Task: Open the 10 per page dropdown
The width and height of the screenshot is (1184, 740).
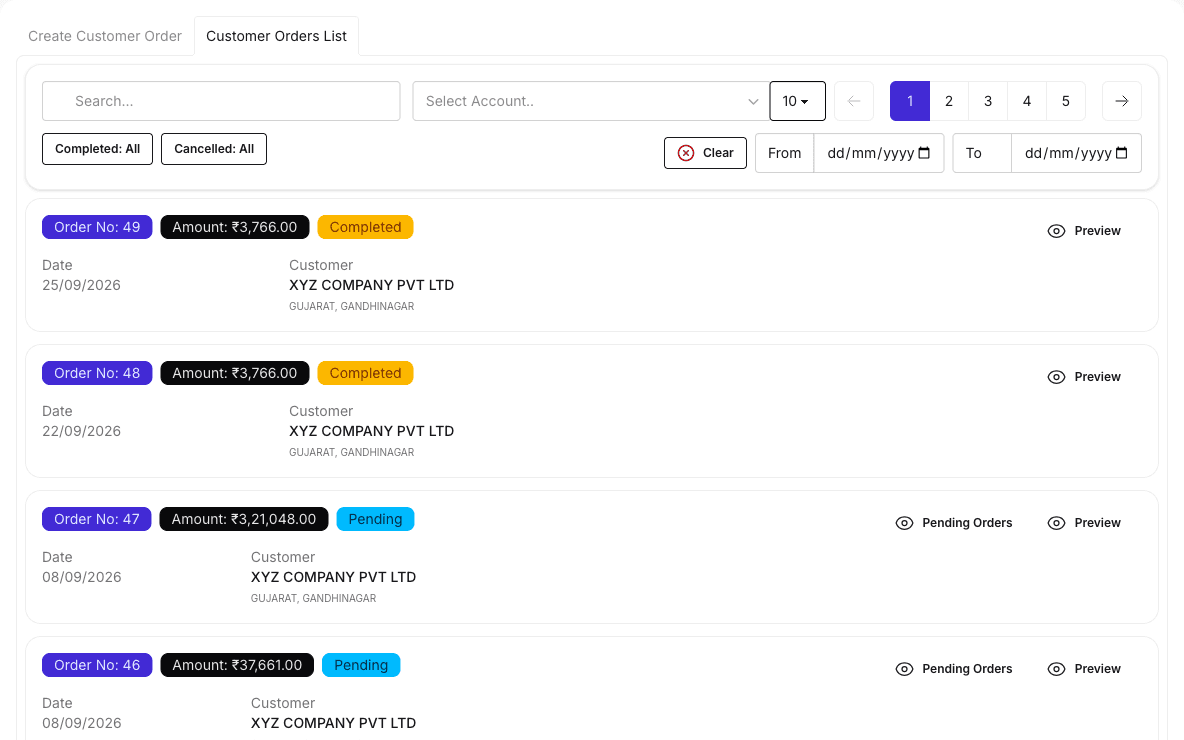Action: tap(797, 101)
